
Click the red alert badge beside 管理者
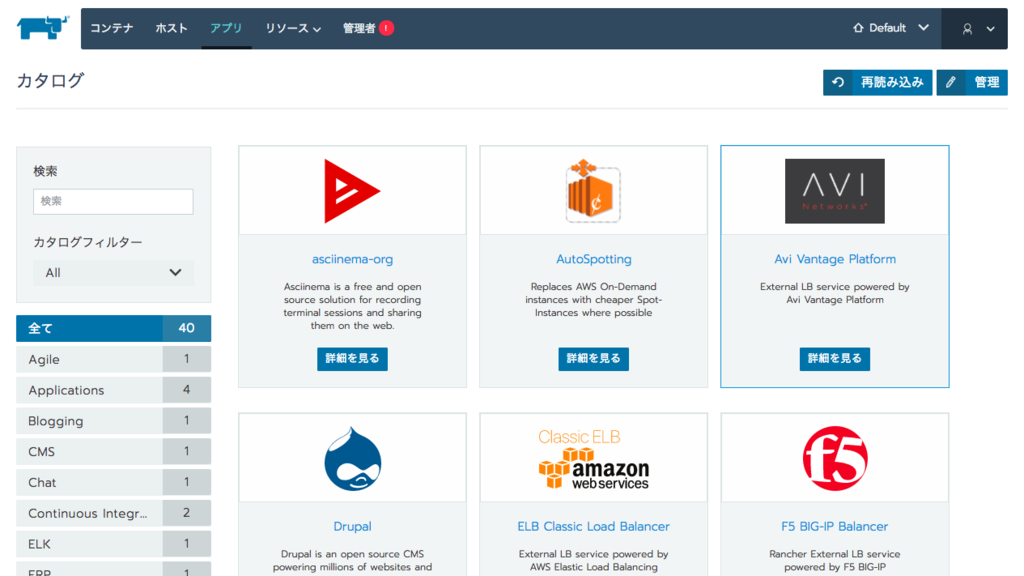[x=387, y=28]
